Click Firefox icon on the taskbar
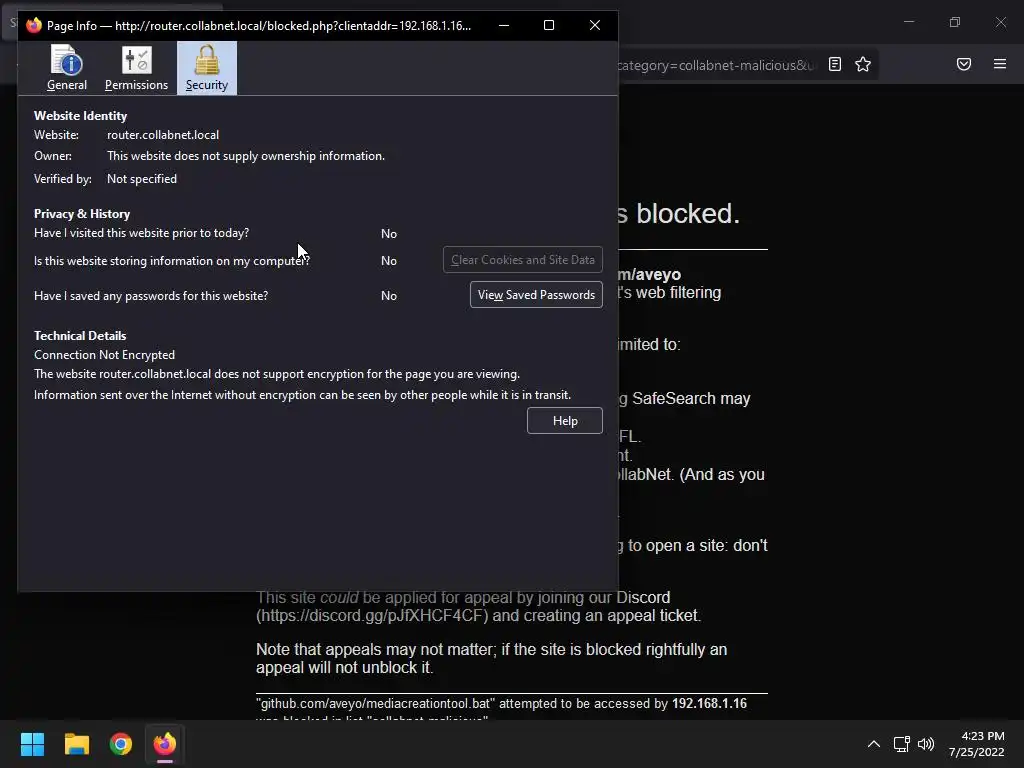This screenshot has height=768, width=1024. coord(165,744)
